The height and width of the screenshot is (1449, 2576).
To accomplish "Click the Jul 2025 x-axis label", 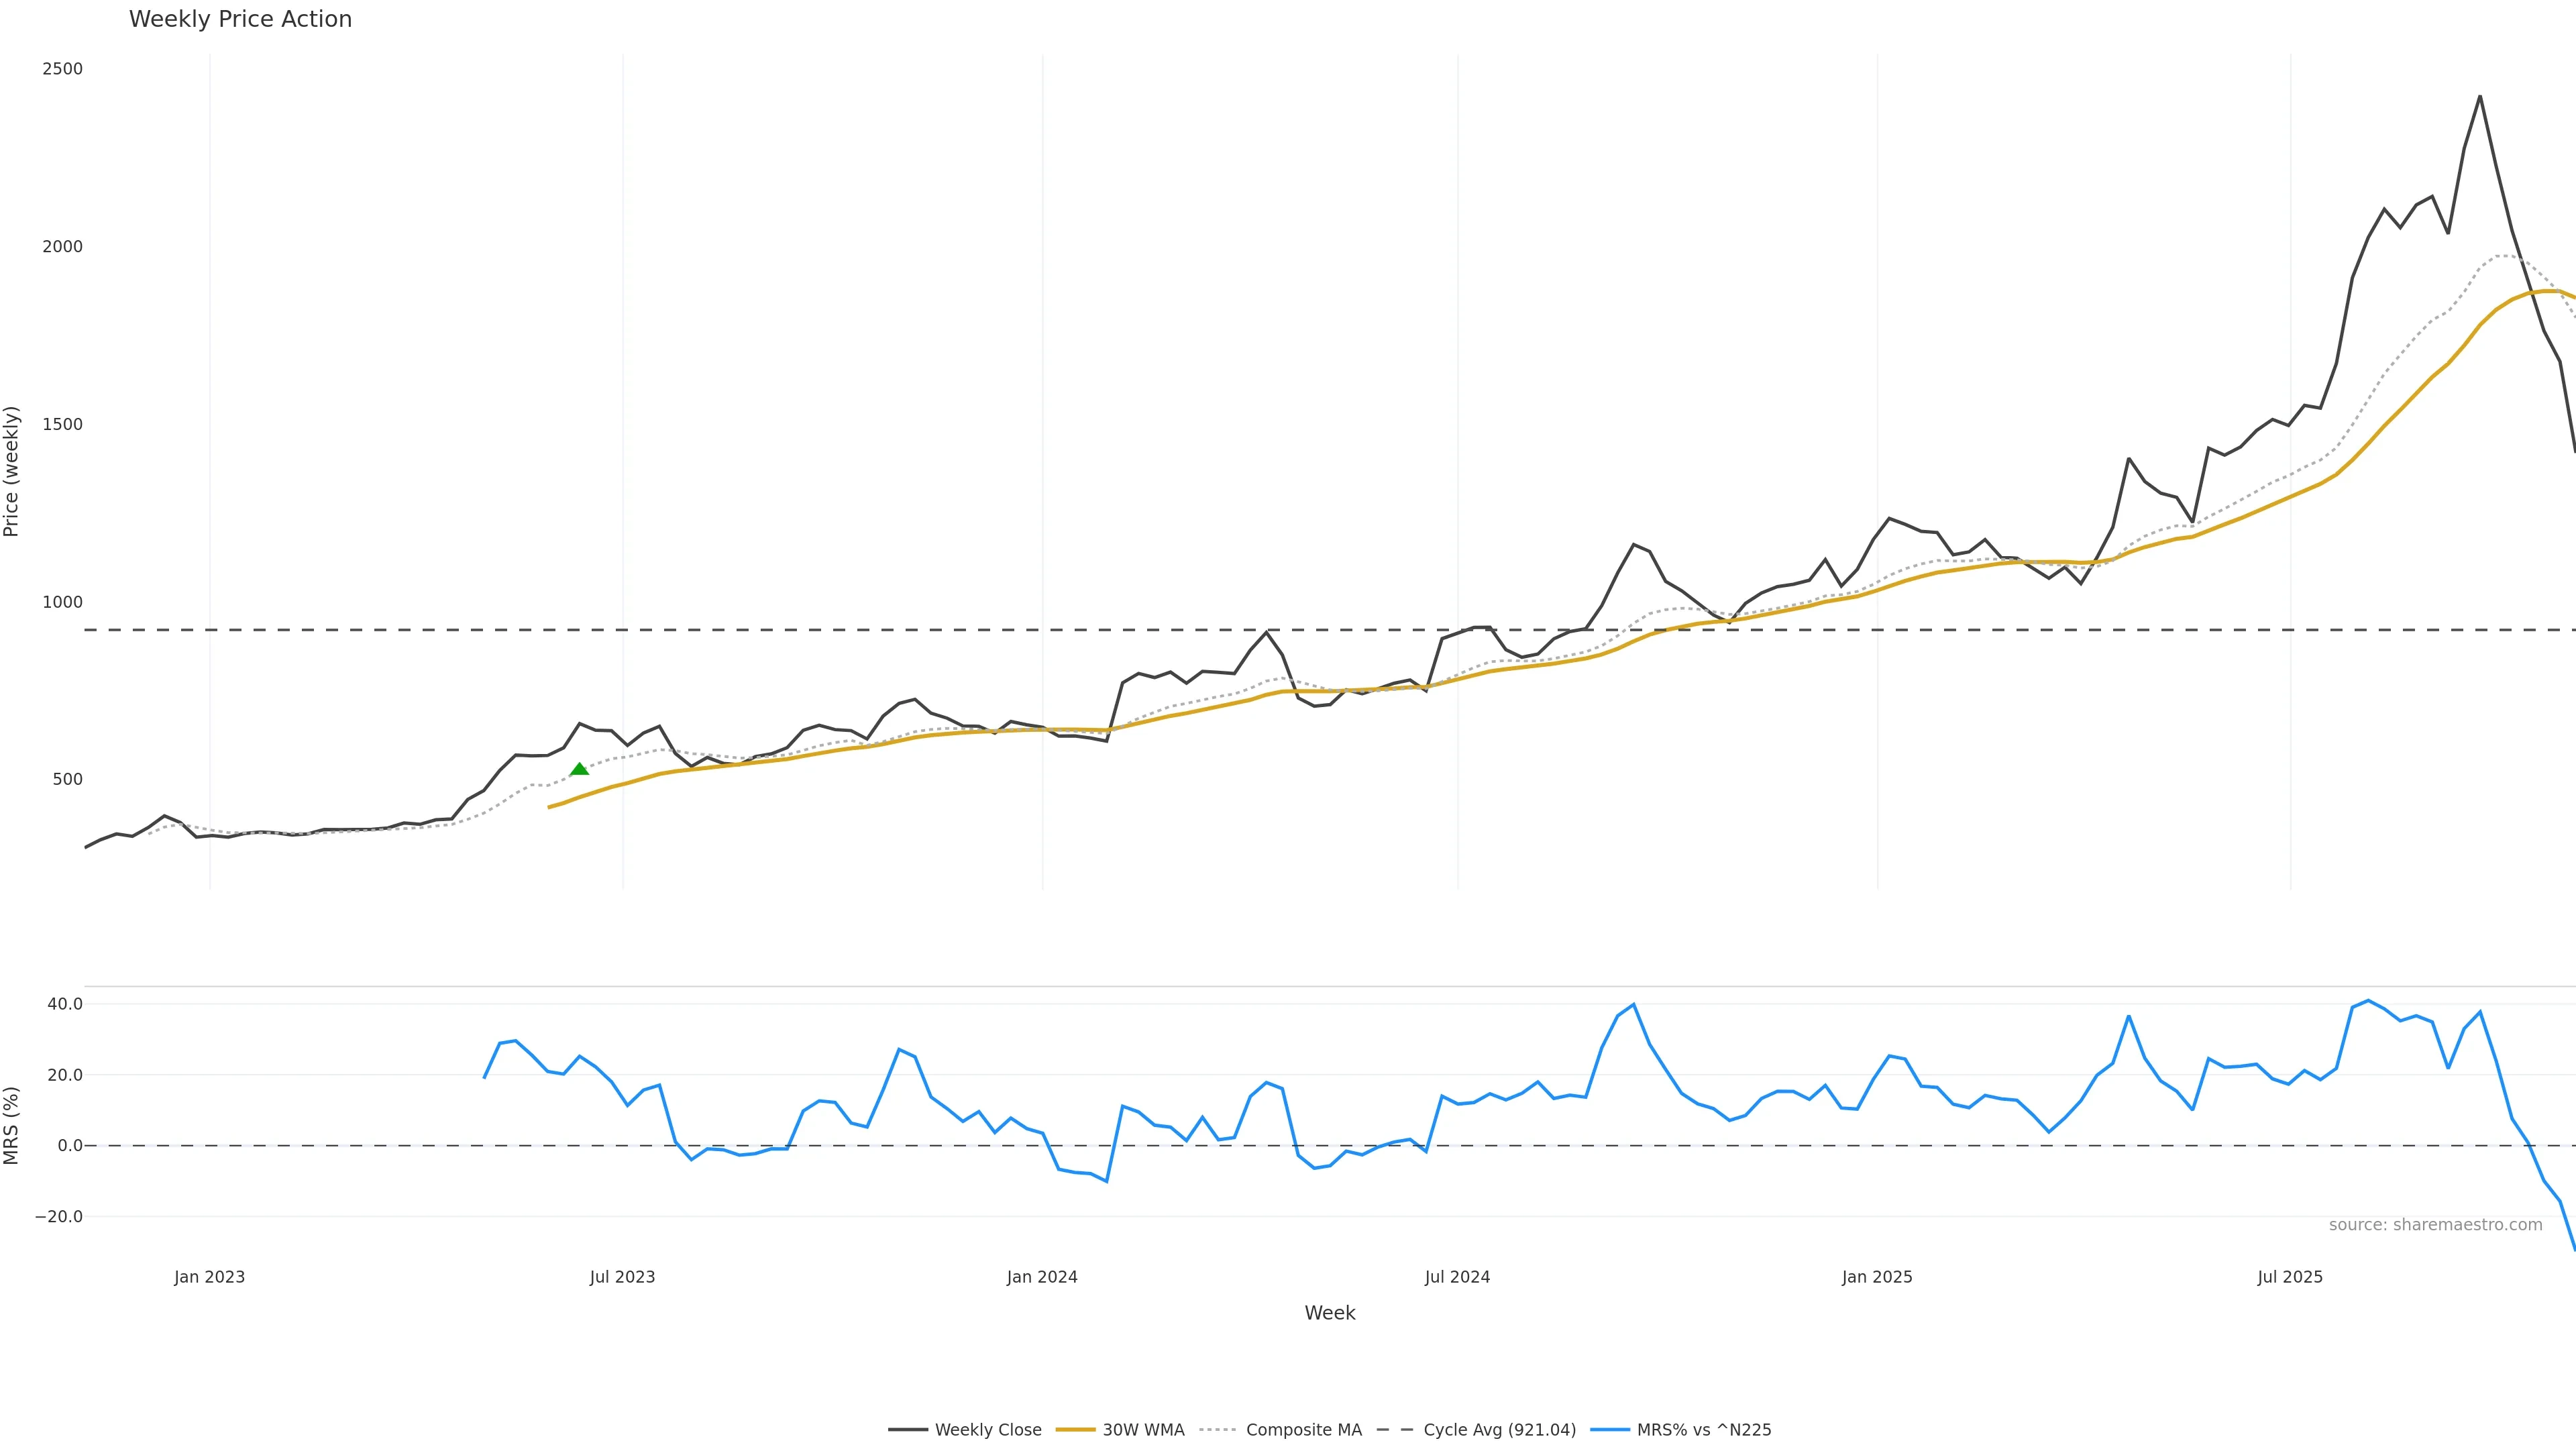I will coord(2290,1277).
